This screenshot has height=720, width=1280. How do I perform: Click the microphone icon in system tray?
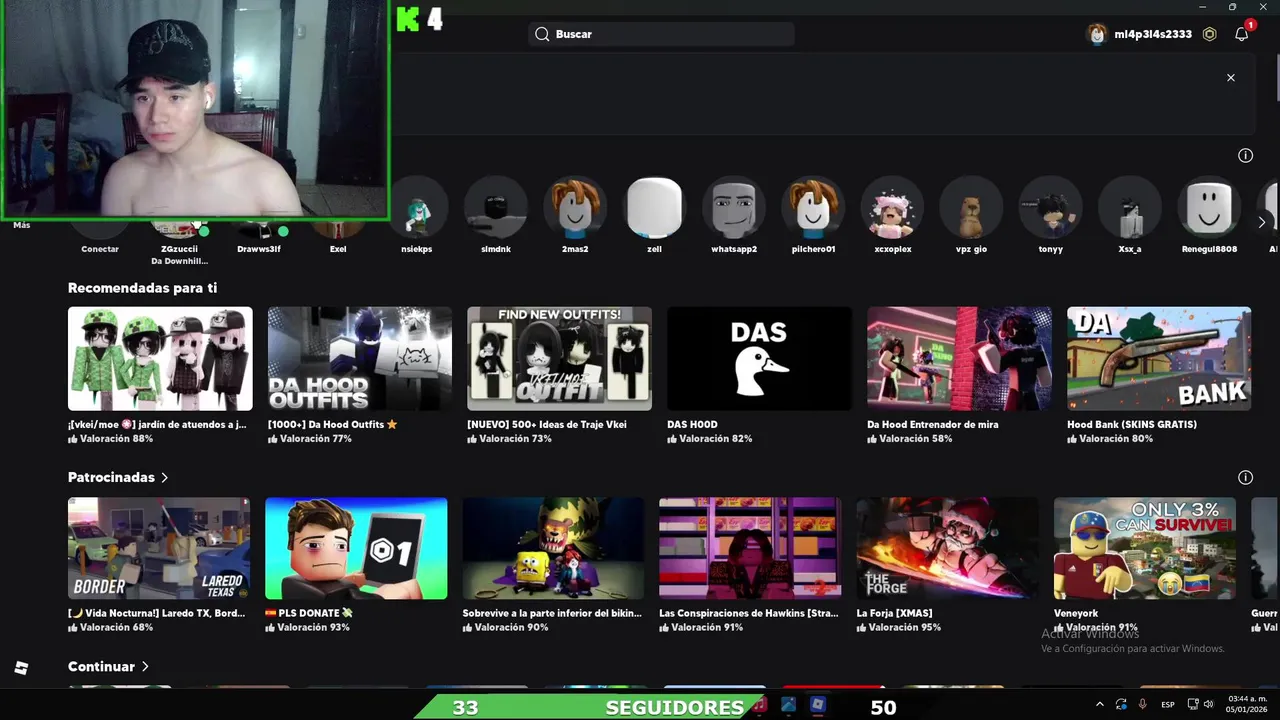(1143, 705)
